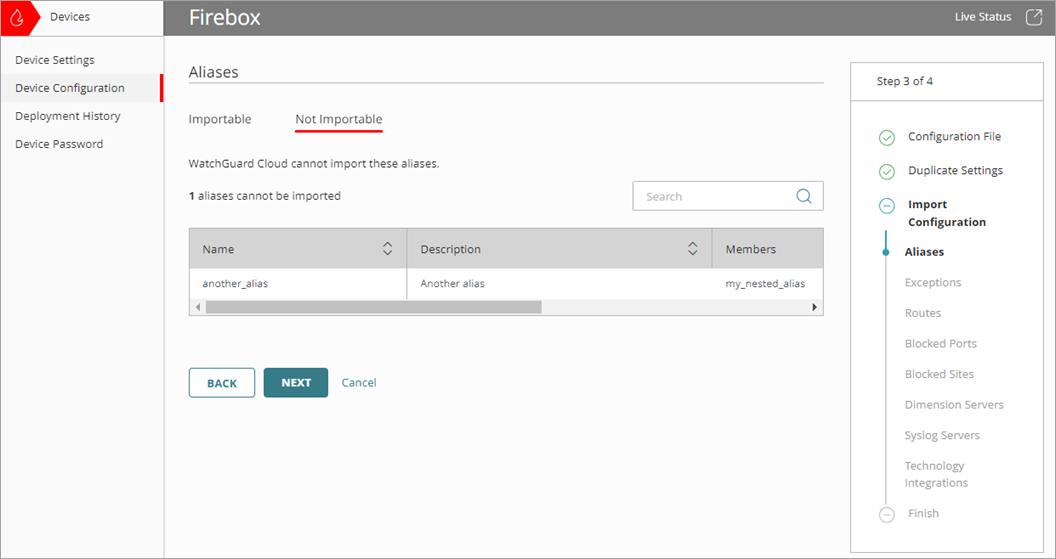Screen dimensions: 1056x559
Task: Click the Routes substep in wizard
Action: [923, 313]
